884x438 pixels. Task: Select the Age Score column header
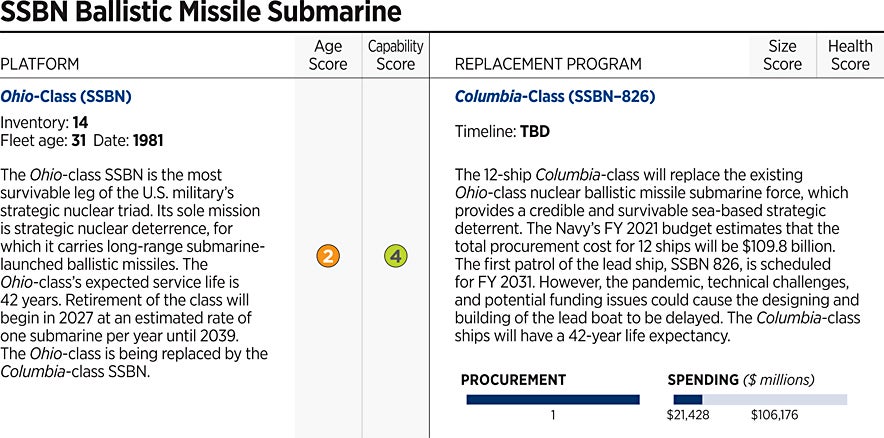329,55
